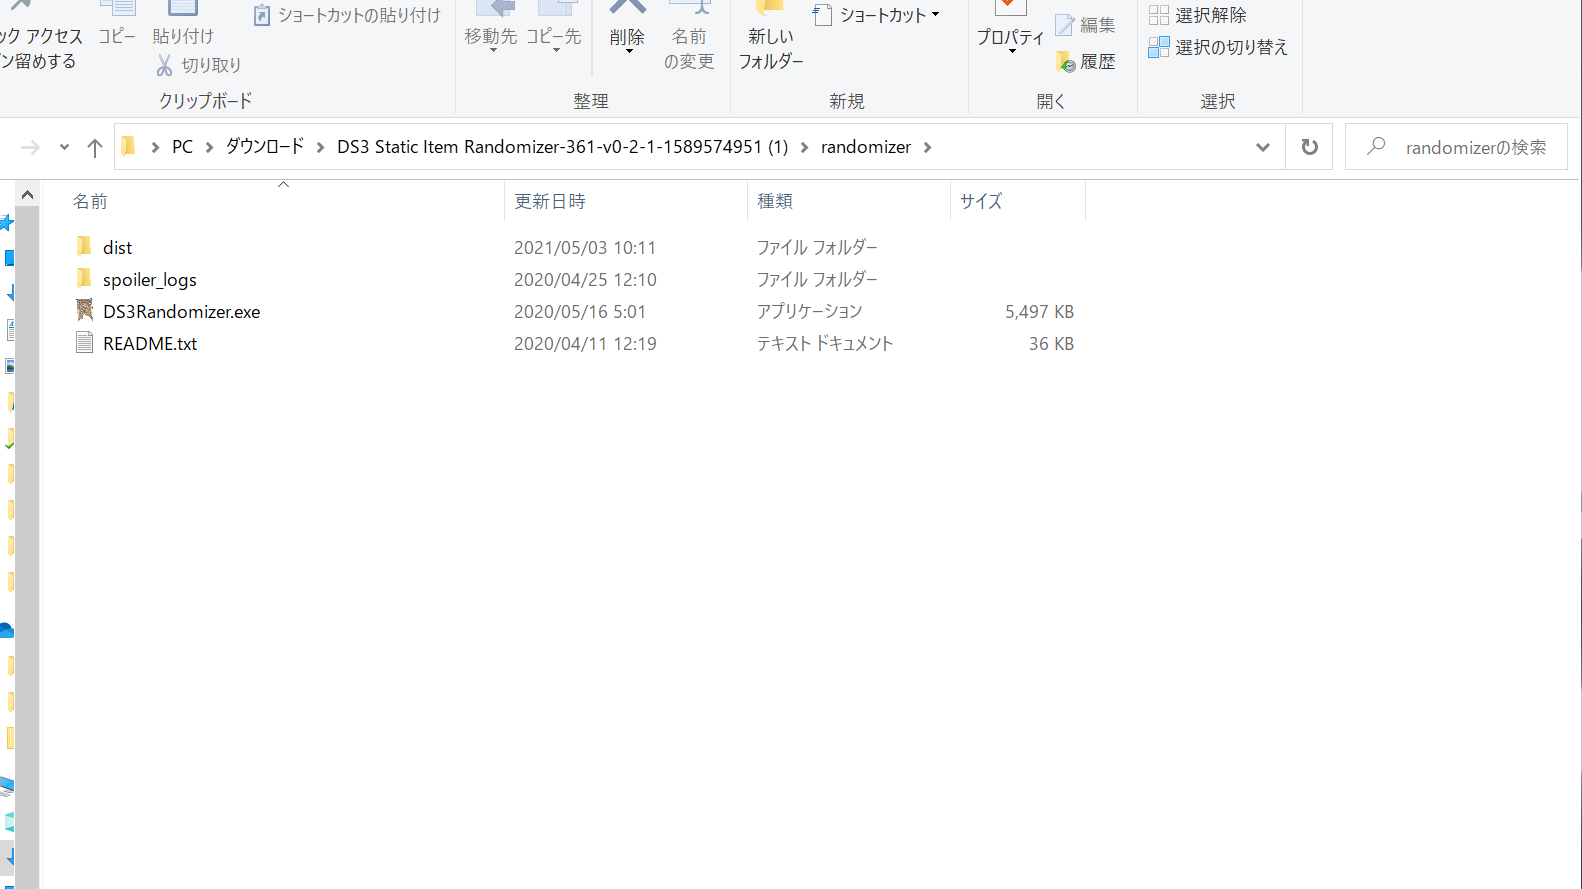Sort by Date modified (更新日時) column
Image resolution: width=1582 pixels, height=889 pixels.
[626, 201]
